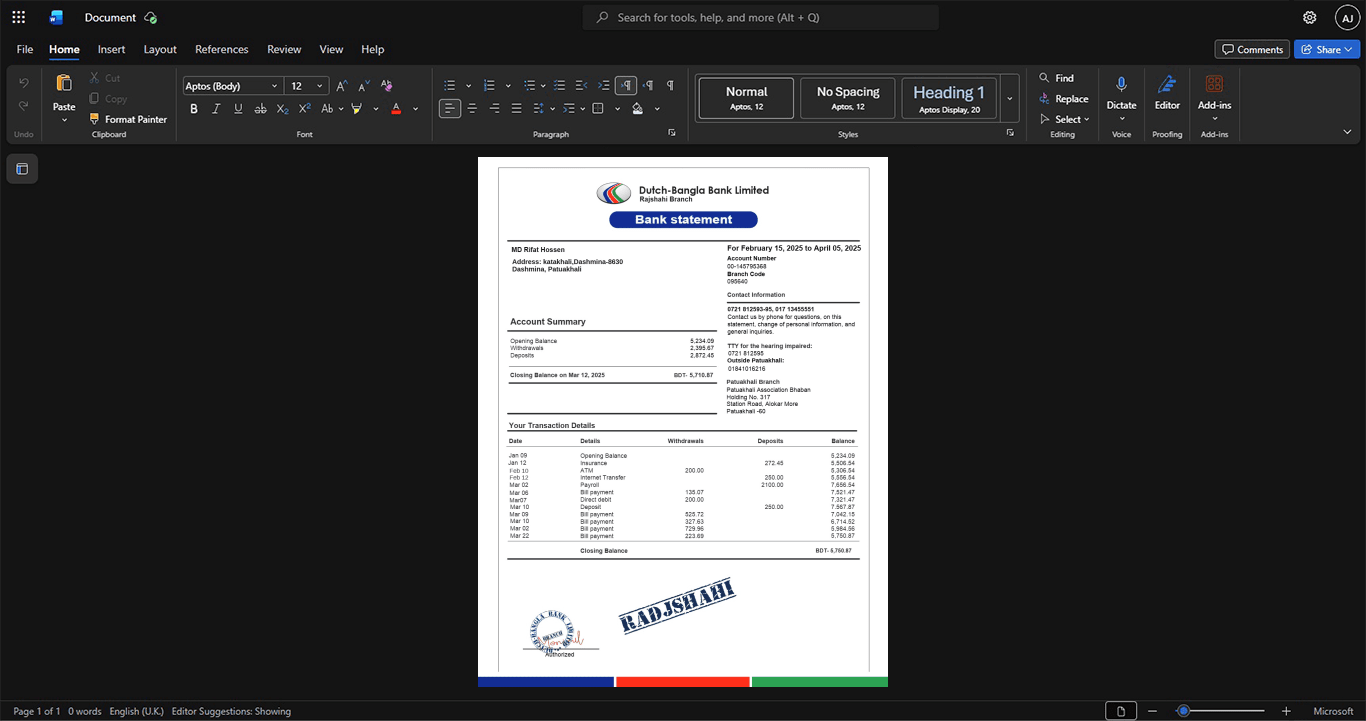Open Paragraph settings dialog launcher
Screen dimensions: 1366x721
point(672,133)
